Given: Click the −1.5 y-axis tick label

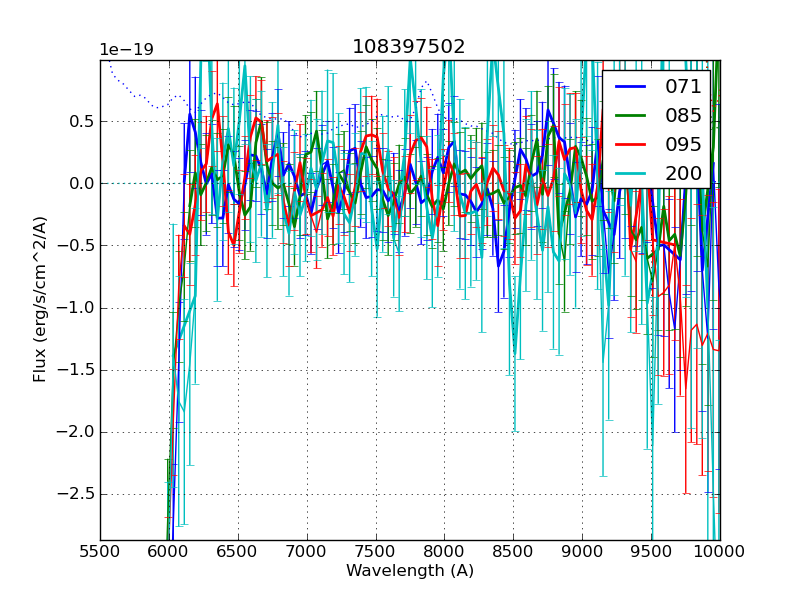Looking at the screenshot, I should pyautogui.click(x=74, y=370).
